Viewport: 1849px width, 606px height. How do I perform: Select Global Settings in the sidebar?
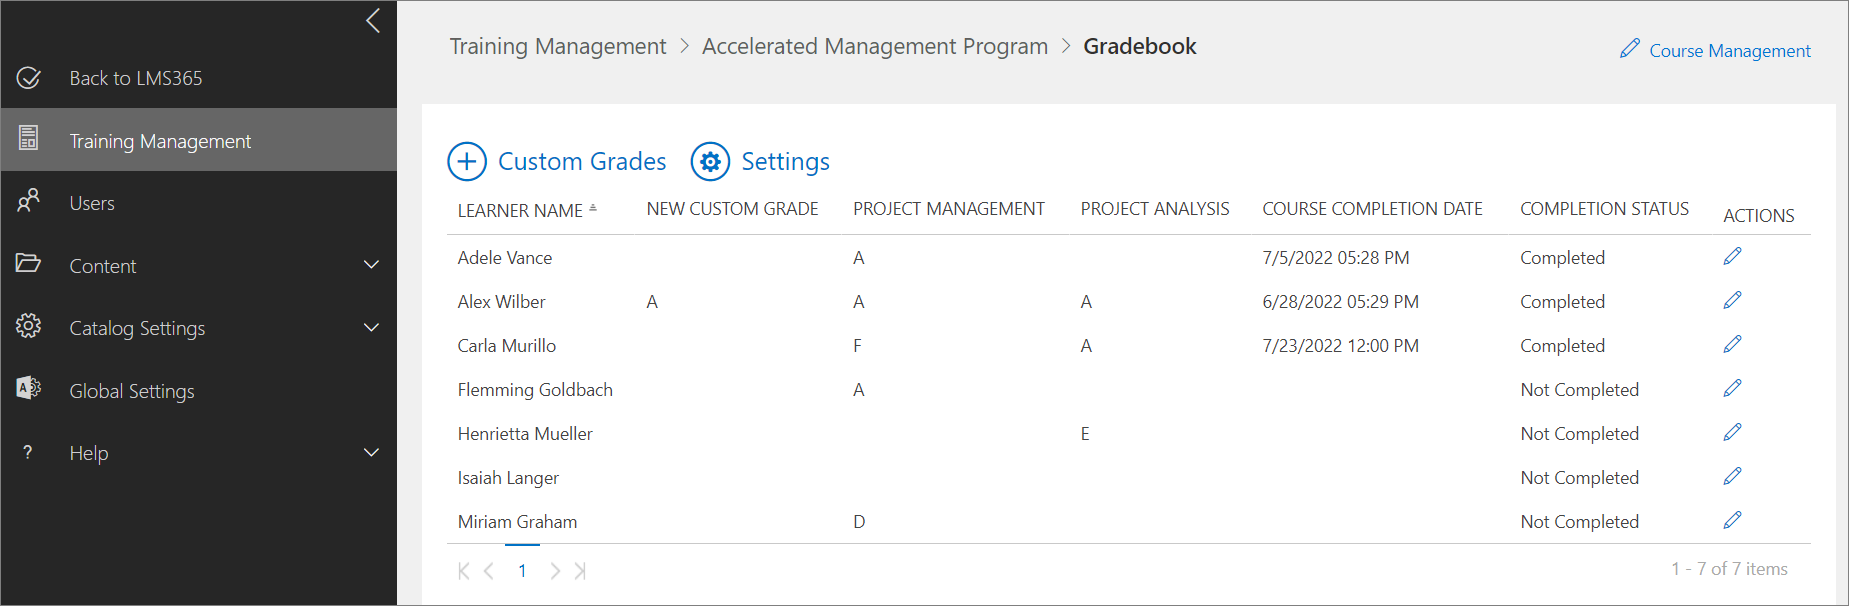click(x=132, y=391)
